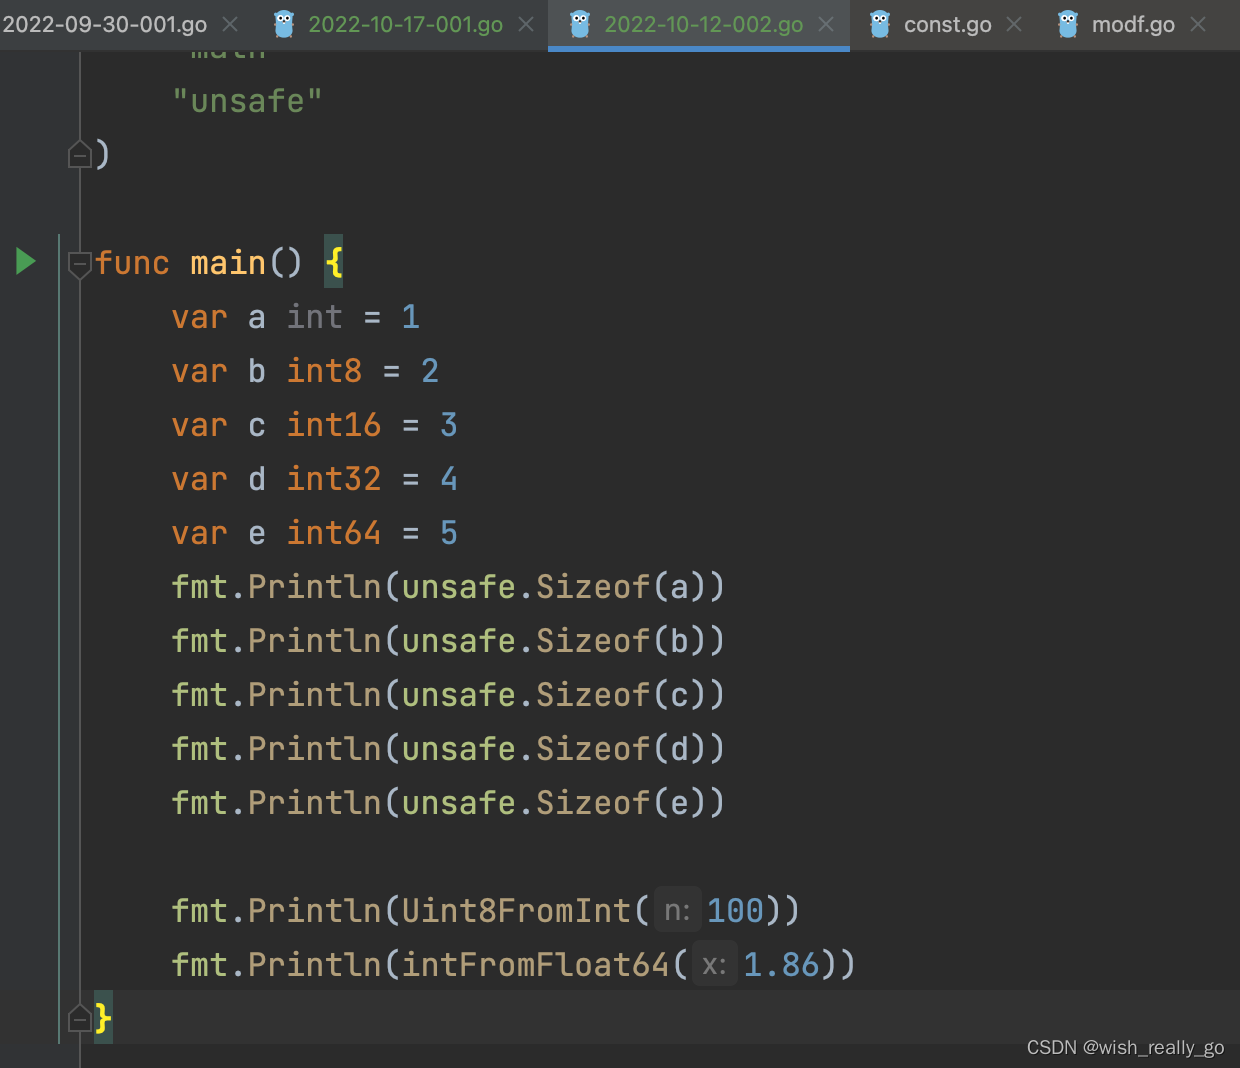Screen dimensions: 1240x1068
Task: Close the const.go tab
Action: point(1014,24)
